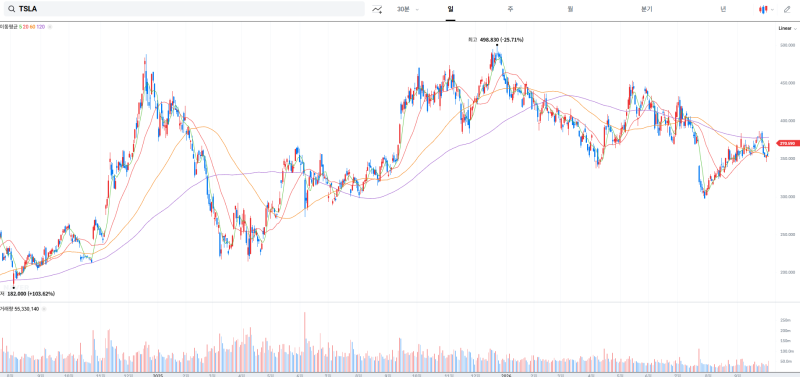Screen dimensions: 800x377
Task: Click the TSLA ticker search field
Action: coord(183,9)
